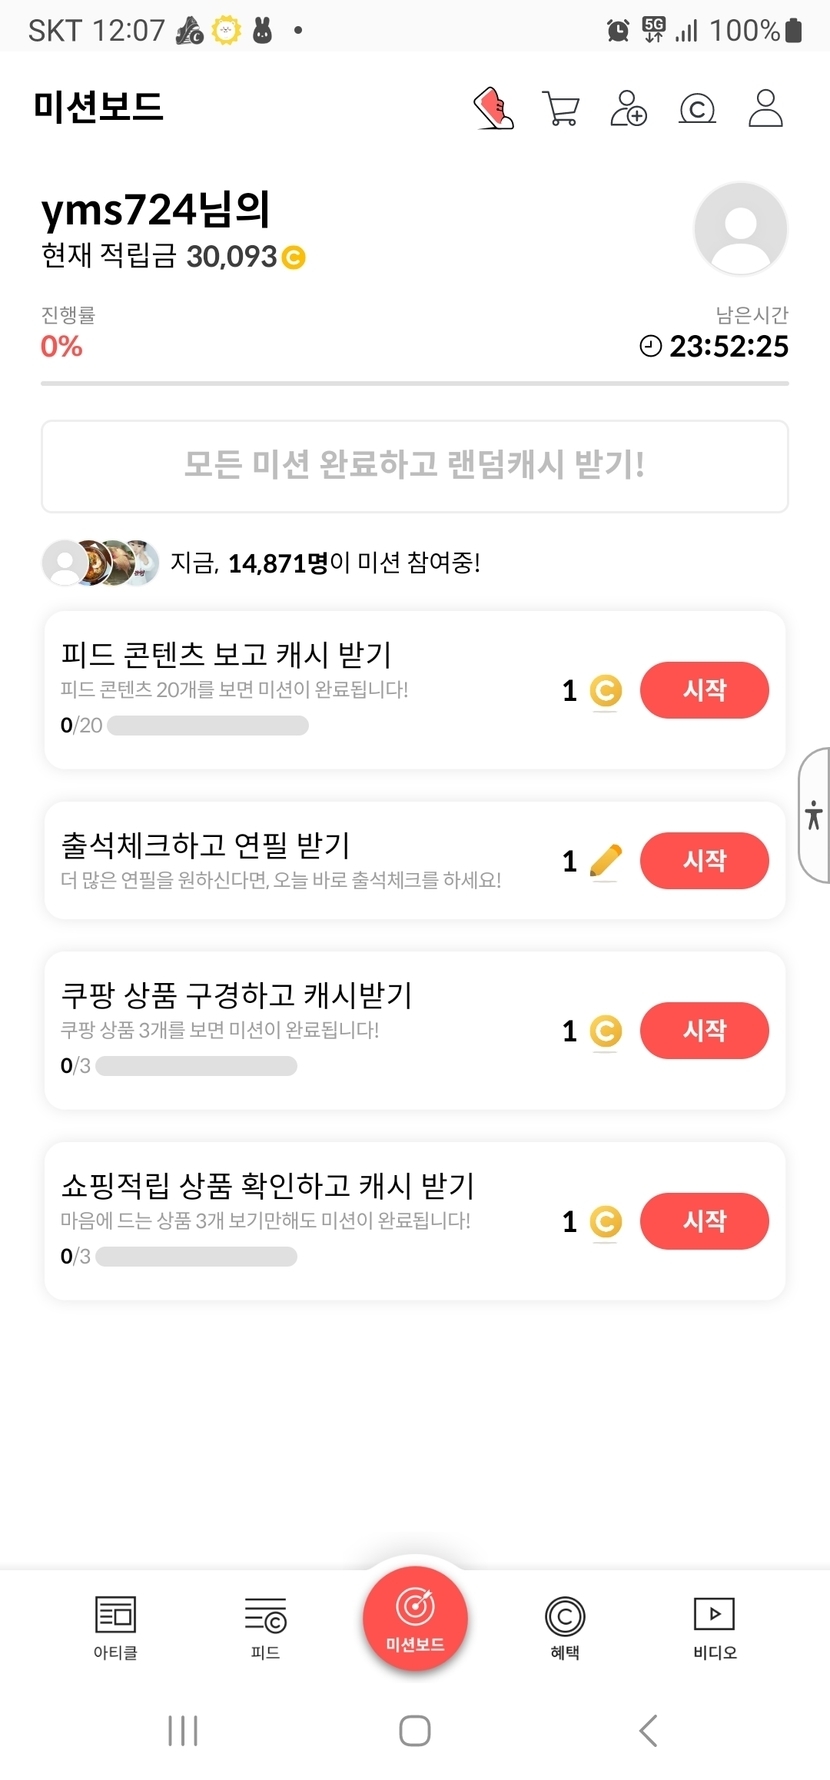
Task: Start the 쇼핑적립 상품 확인하고 캐시 받기 mission
Action: (x=704, y=1220)
